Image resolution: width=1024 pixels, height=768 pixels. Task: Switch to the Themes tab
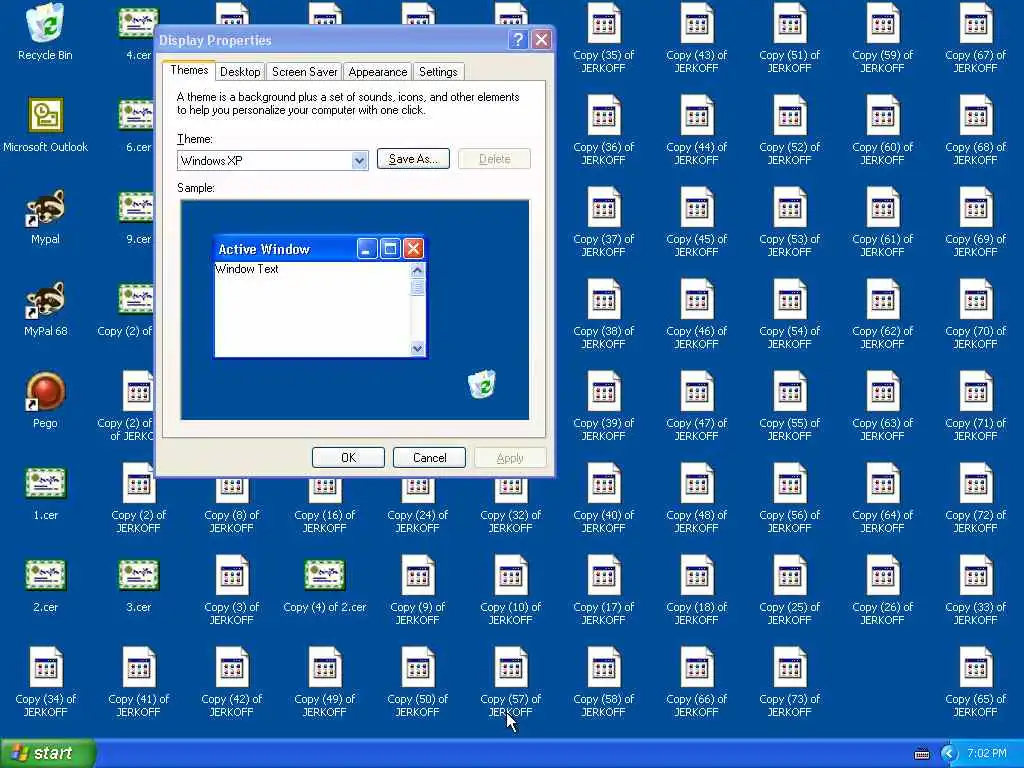coord(189,70)
